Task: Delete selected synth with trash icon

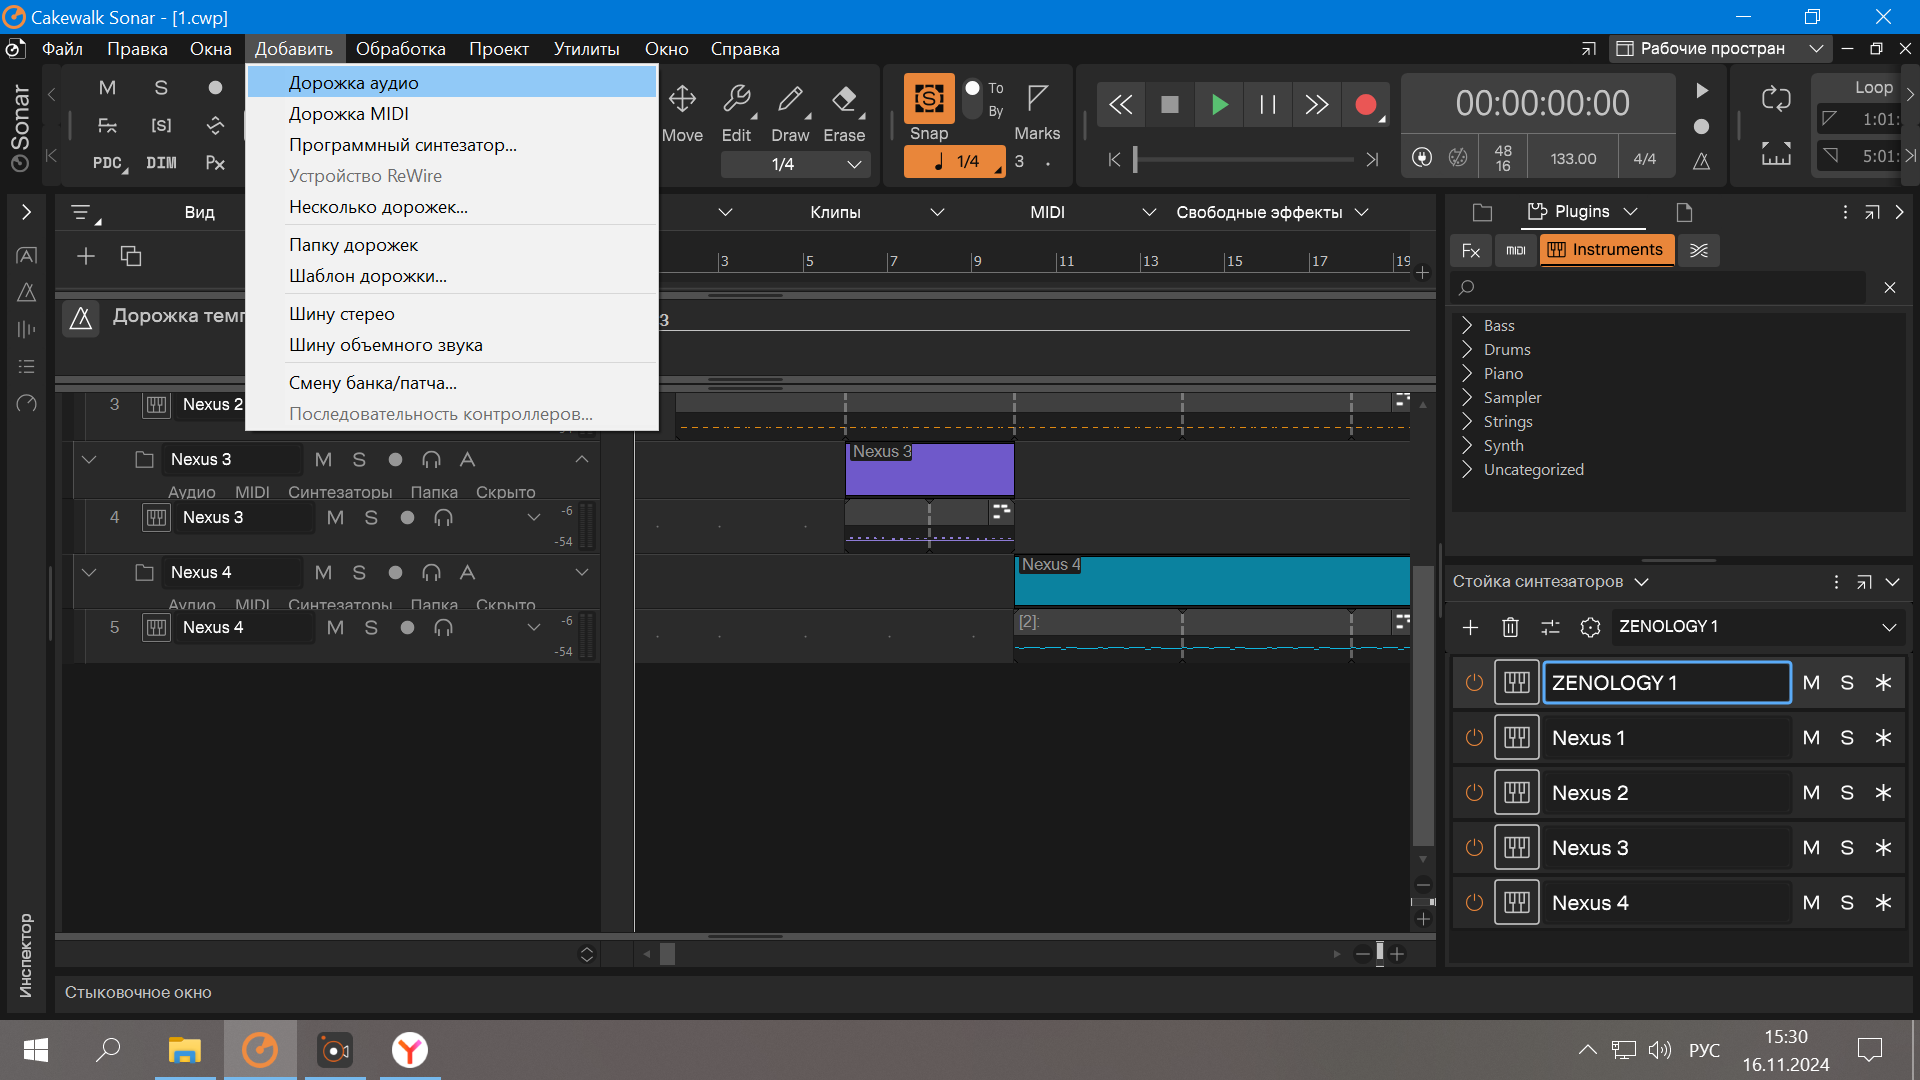Action: 1510,627
